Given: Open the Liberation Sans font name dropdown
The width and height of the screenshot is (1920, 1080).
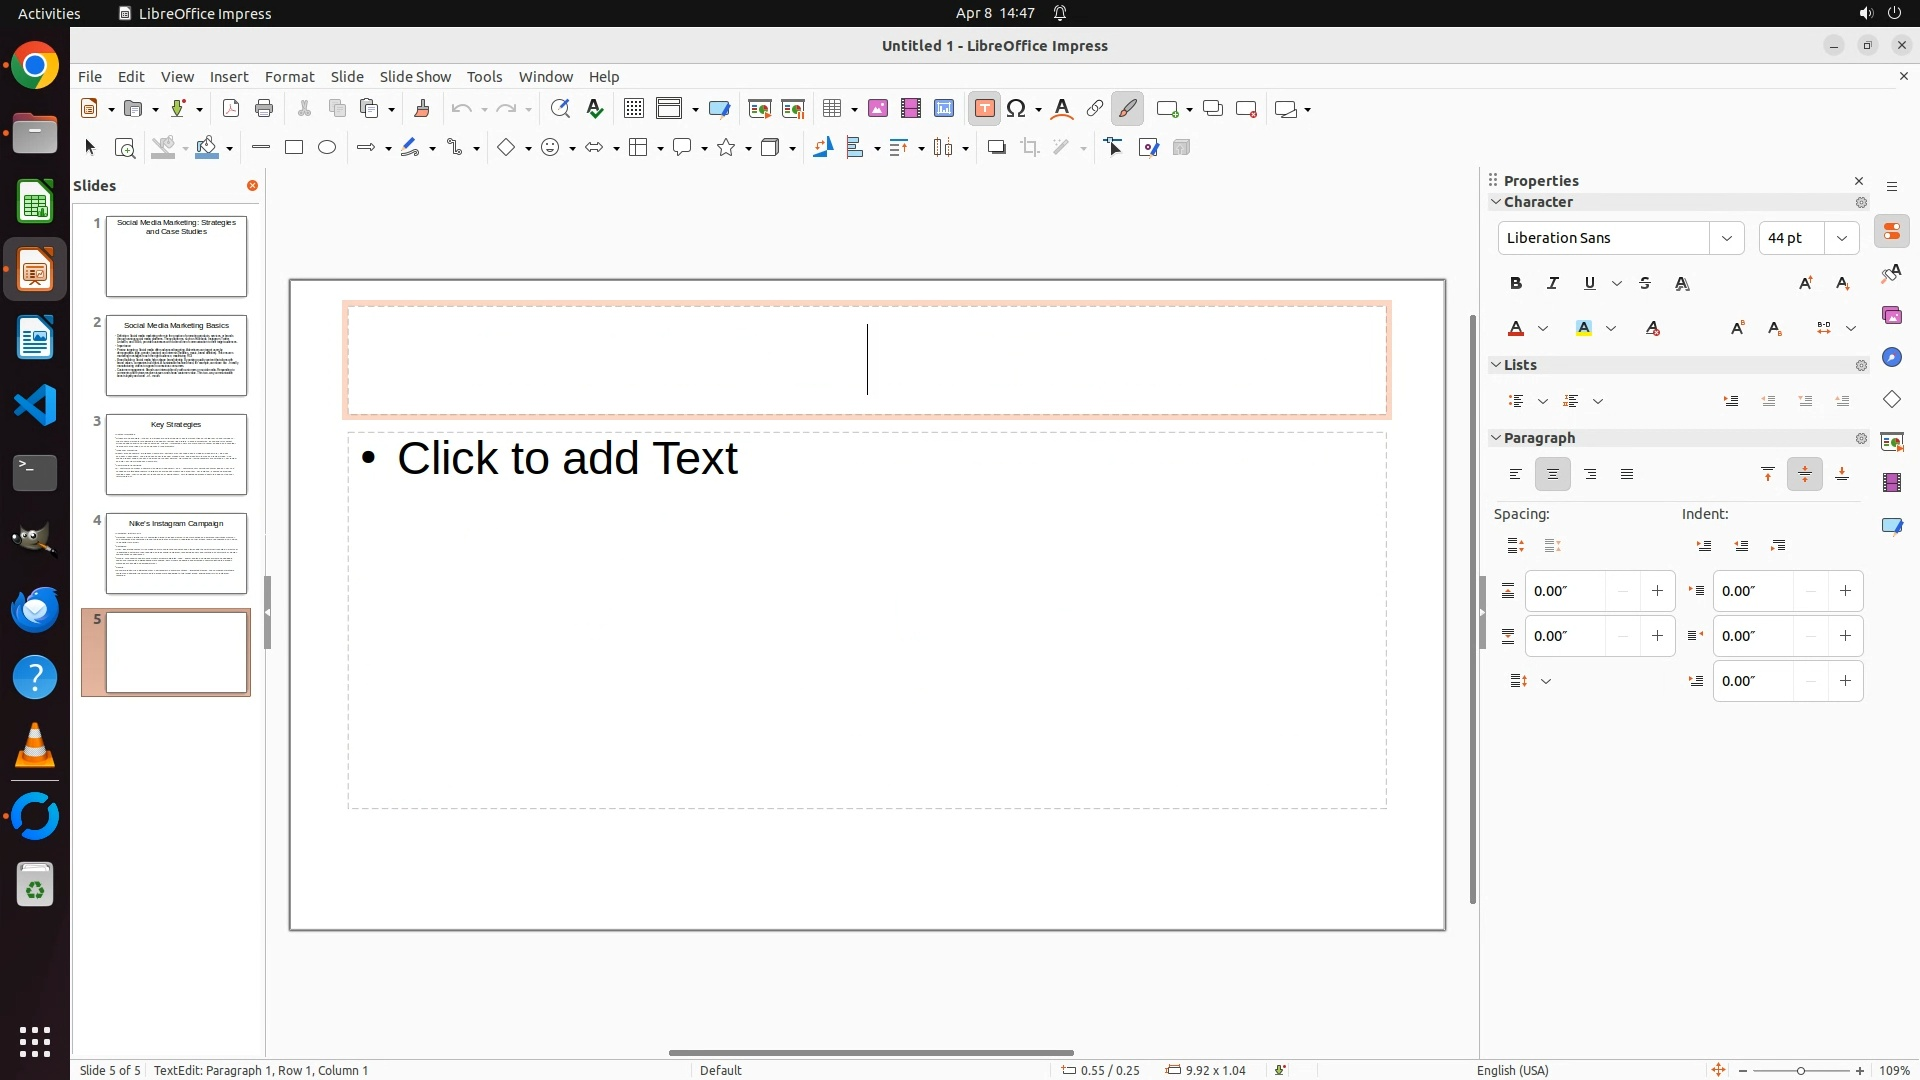Looking at the screenshot, I should [x=1727, y=238].
